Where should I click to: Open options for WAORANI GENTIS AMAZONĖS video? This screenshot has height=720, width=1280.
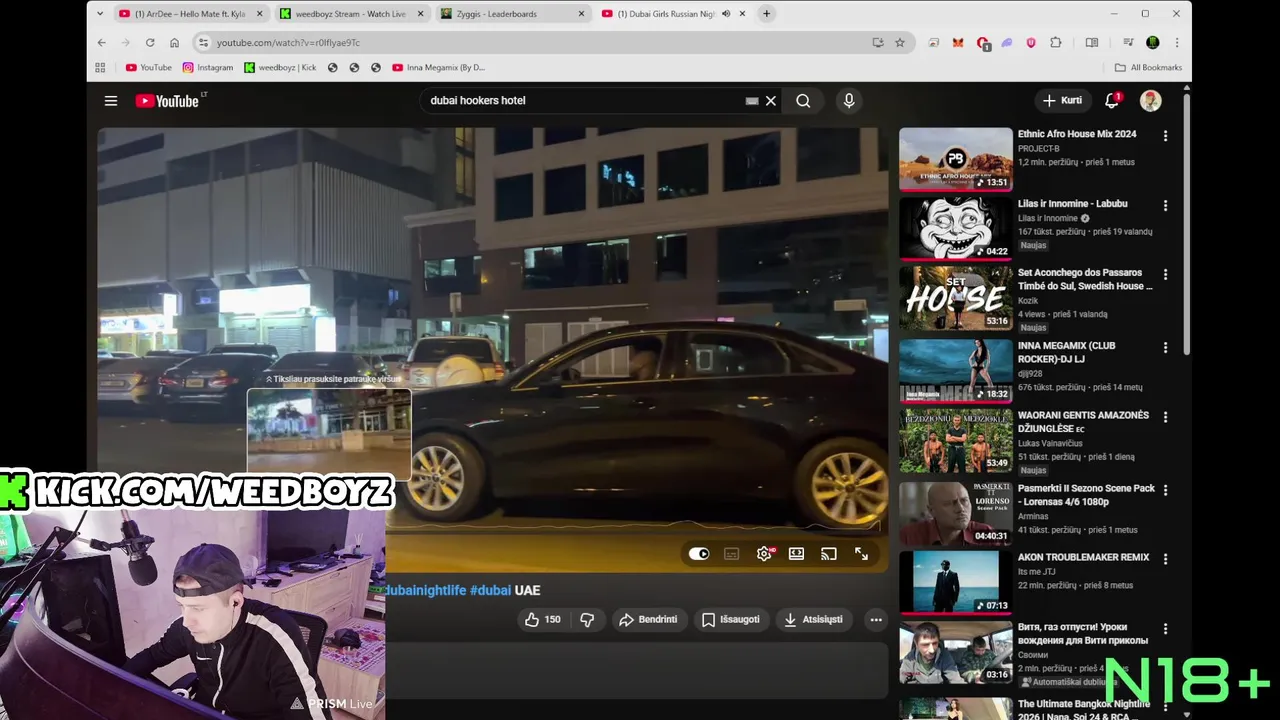[1165, 417]
